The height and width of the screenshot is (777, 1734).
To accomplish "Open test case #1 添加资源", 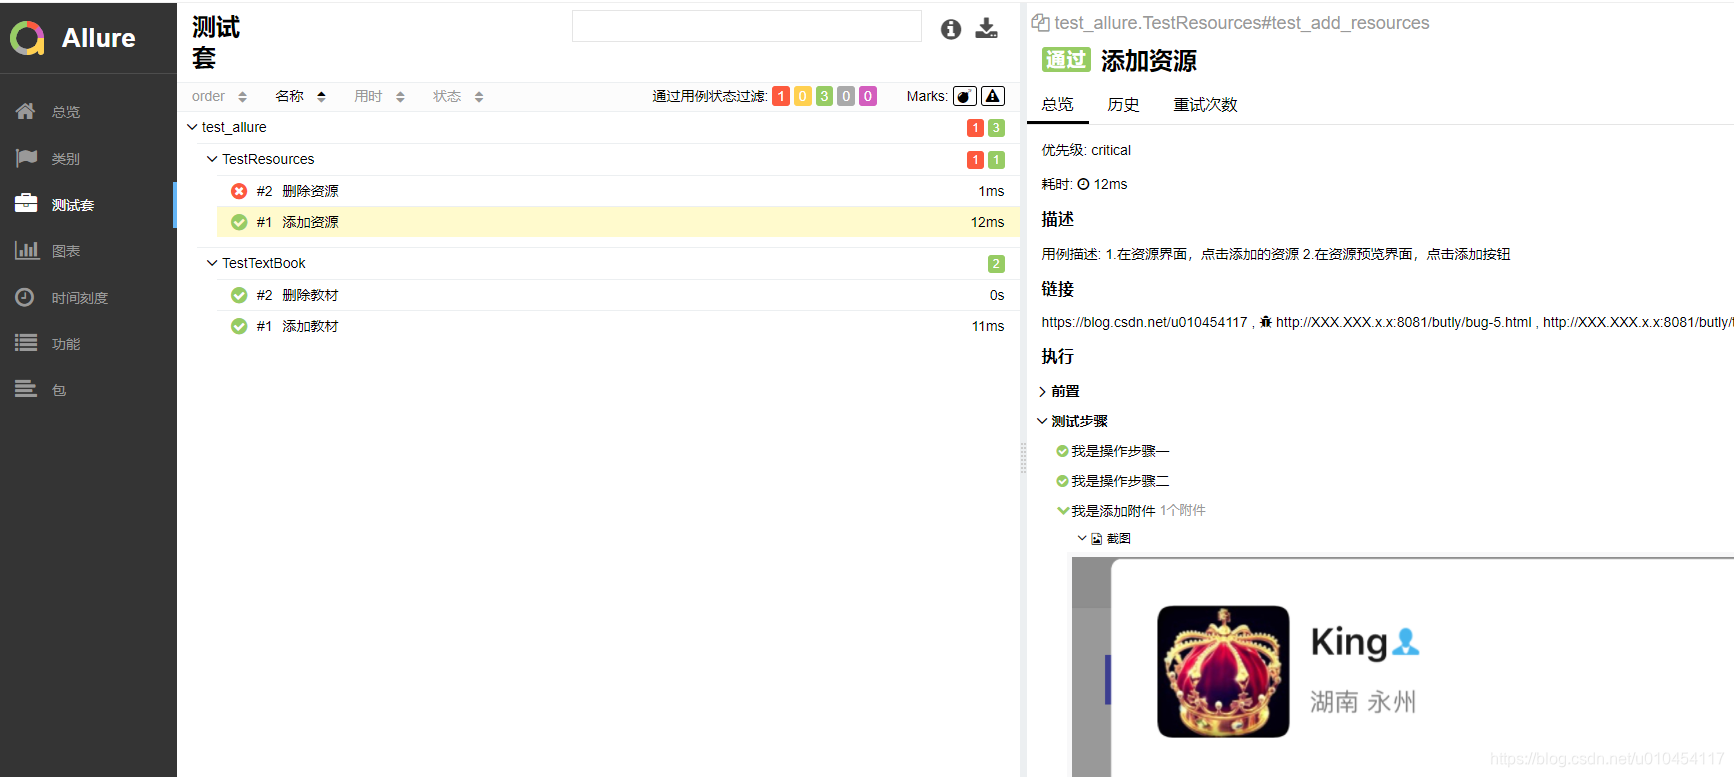I will coord(618,222).
